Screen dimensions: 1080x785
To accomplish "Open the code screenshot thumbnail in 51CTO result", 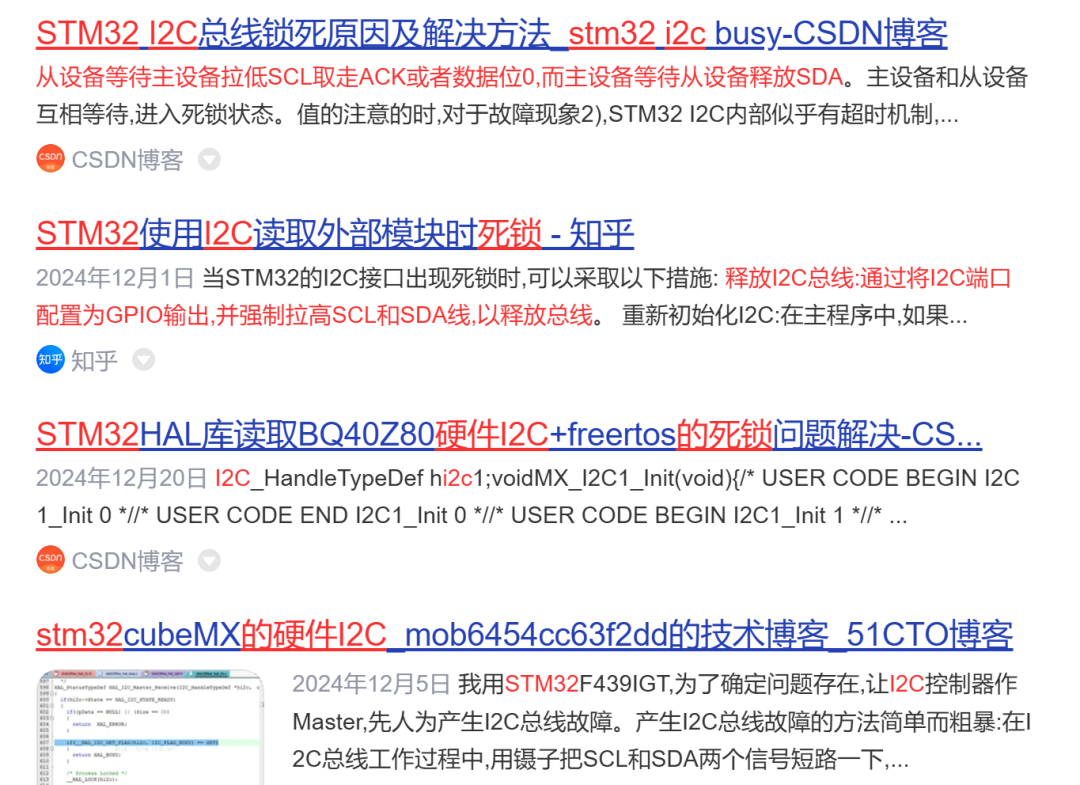I will pyautogui.click(x=150, y=727).
